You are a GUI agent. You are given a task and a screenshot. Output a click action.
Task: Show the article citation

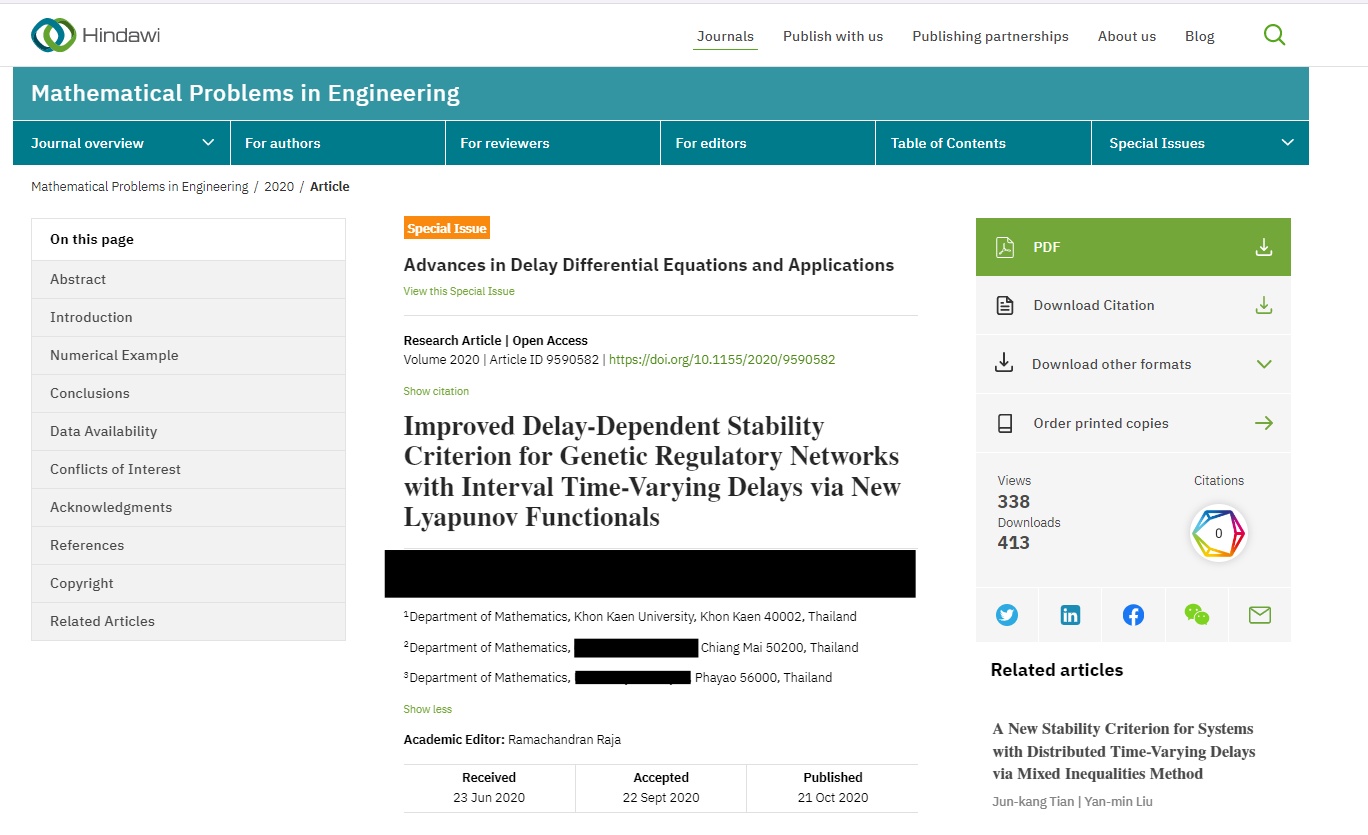click(436, 391)
